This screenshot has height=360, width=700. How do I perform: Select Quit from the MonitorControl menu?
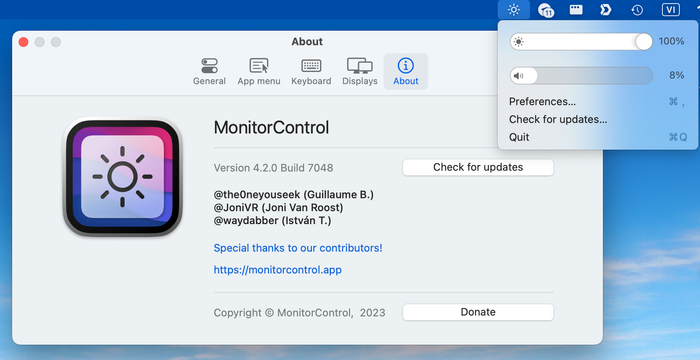pos(598,137)
